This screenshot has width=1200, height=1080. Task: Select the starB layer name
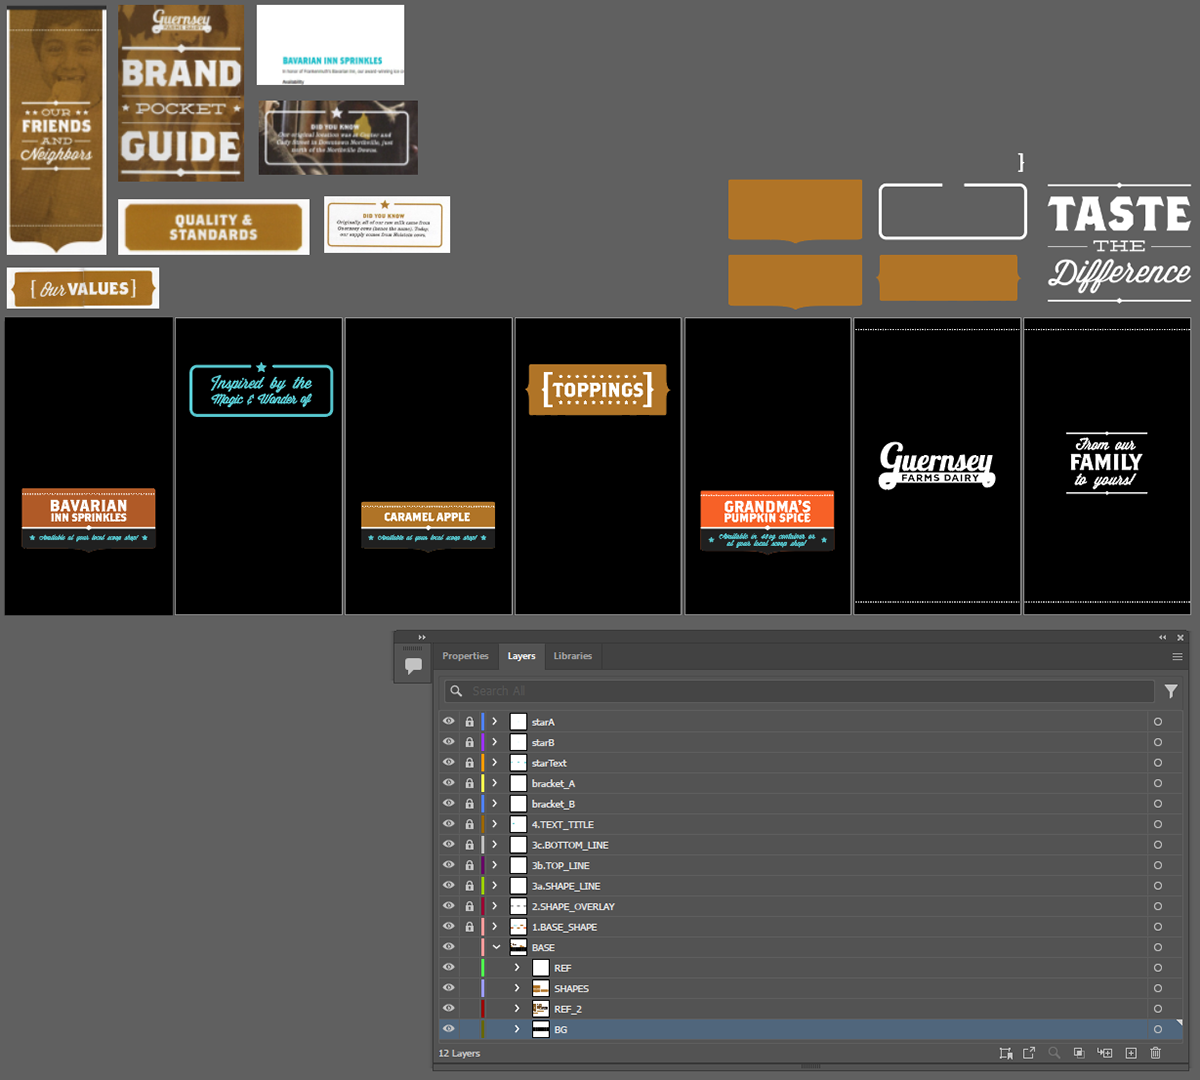click(543, 743)
